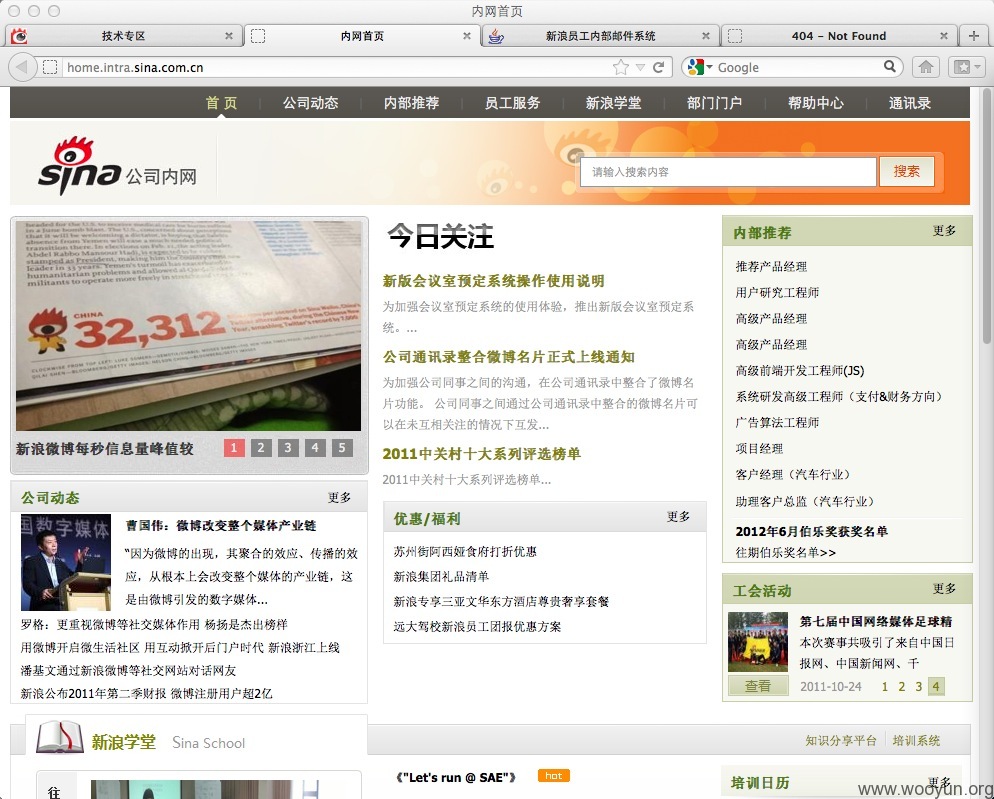Click the orange hot badge beside SAE
The image size is (994, 799).
(553, 776)
